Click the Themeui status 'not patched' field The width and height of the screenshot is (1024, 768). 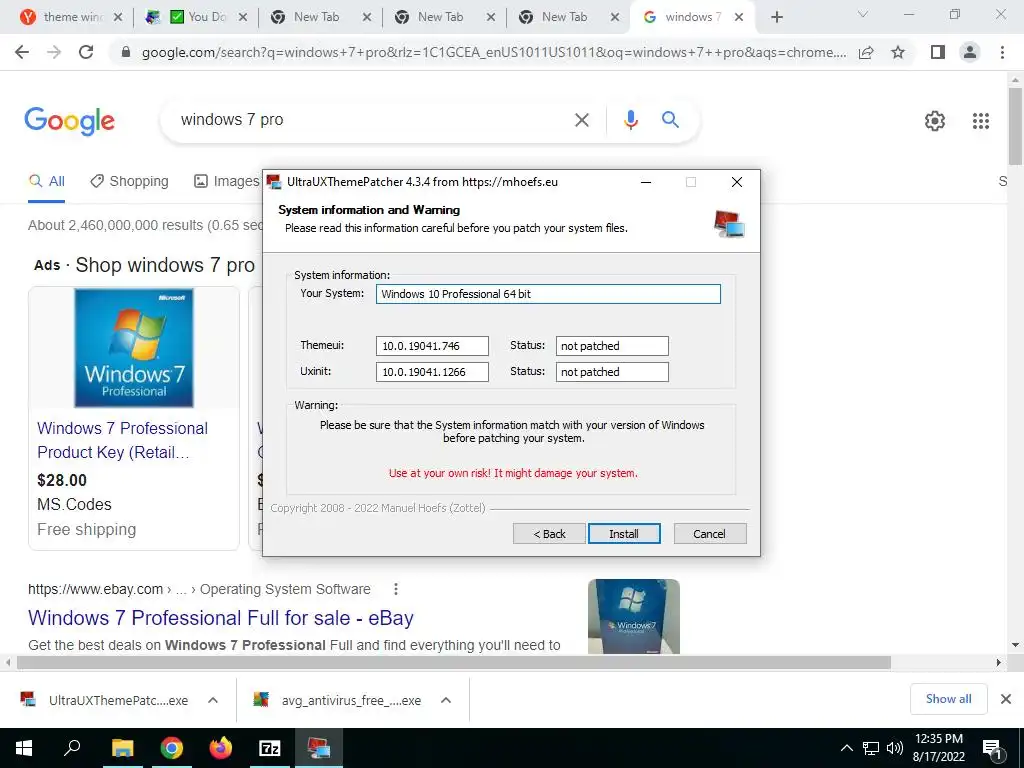[612, 346]
